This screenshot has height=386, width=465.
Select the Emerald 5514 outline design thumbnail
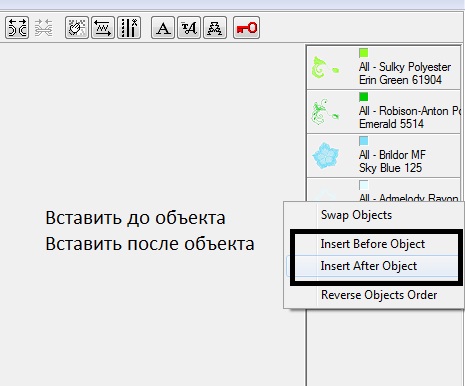tap(325, 112)
